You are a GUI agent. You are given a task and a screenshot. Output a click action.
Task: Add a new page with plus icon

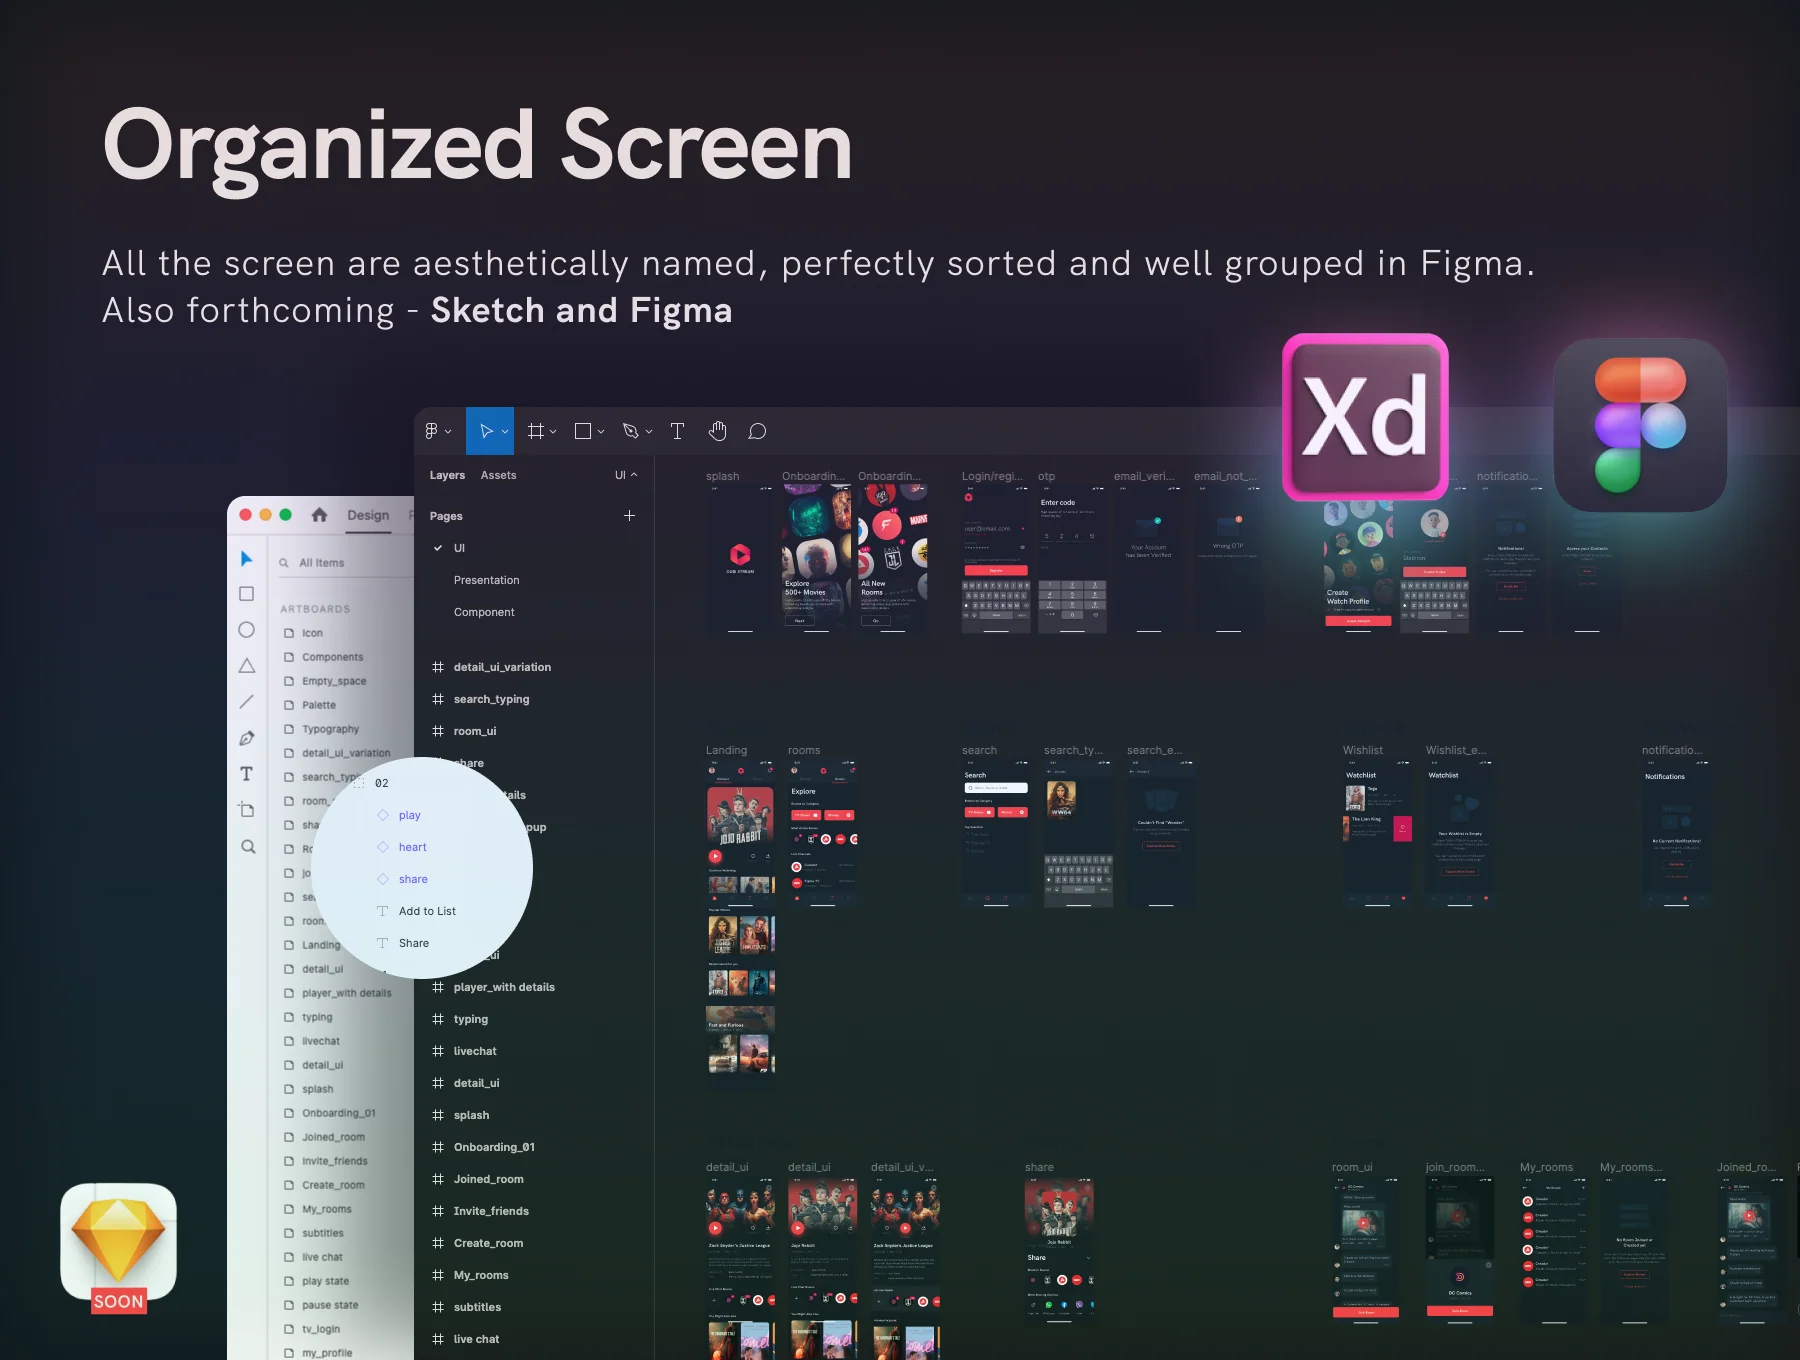point(629,516)
